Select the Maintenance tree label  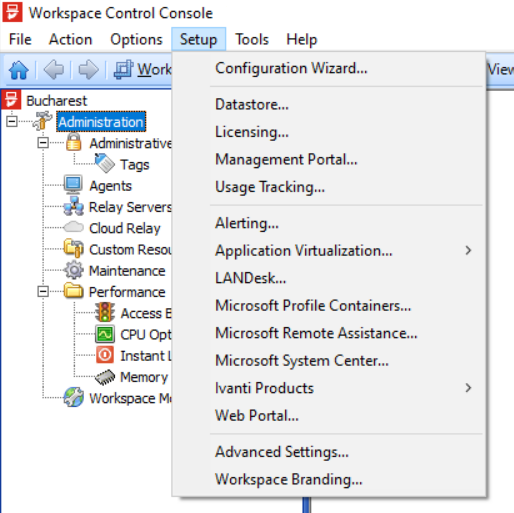(x=127, y=271)
